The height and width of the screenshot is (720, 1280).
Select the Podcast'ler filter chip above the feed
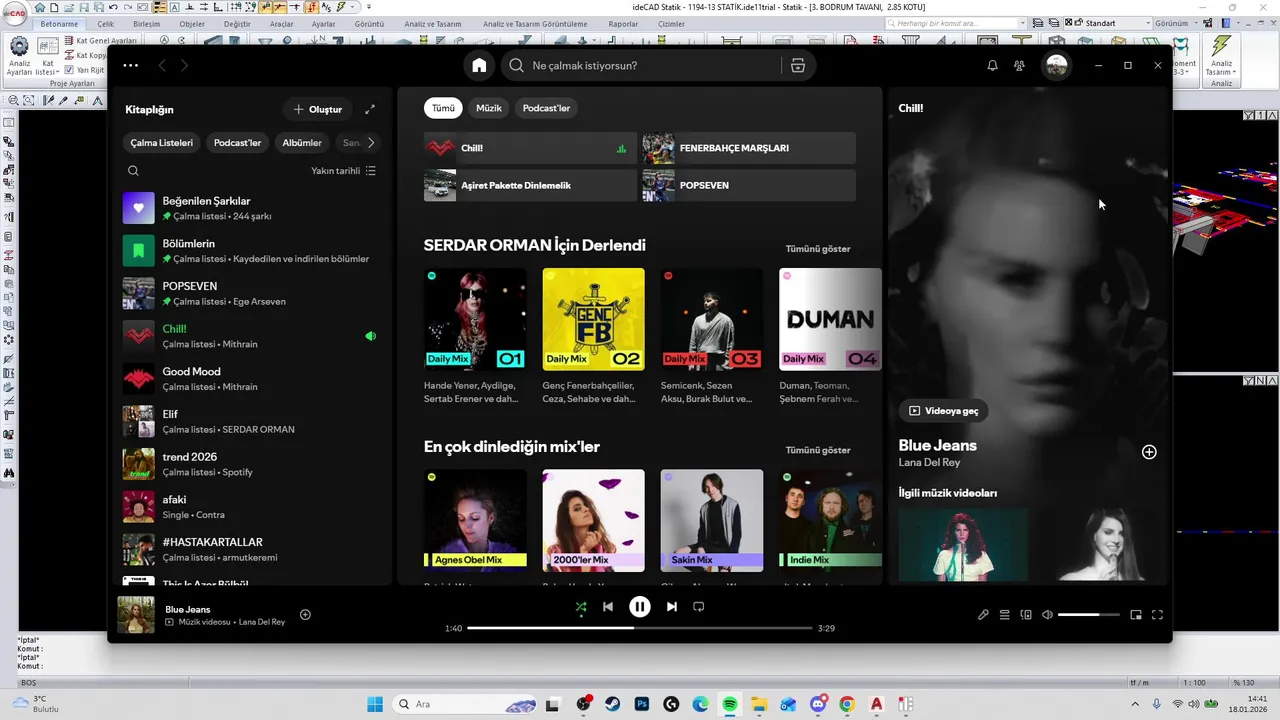click(546, 108)
